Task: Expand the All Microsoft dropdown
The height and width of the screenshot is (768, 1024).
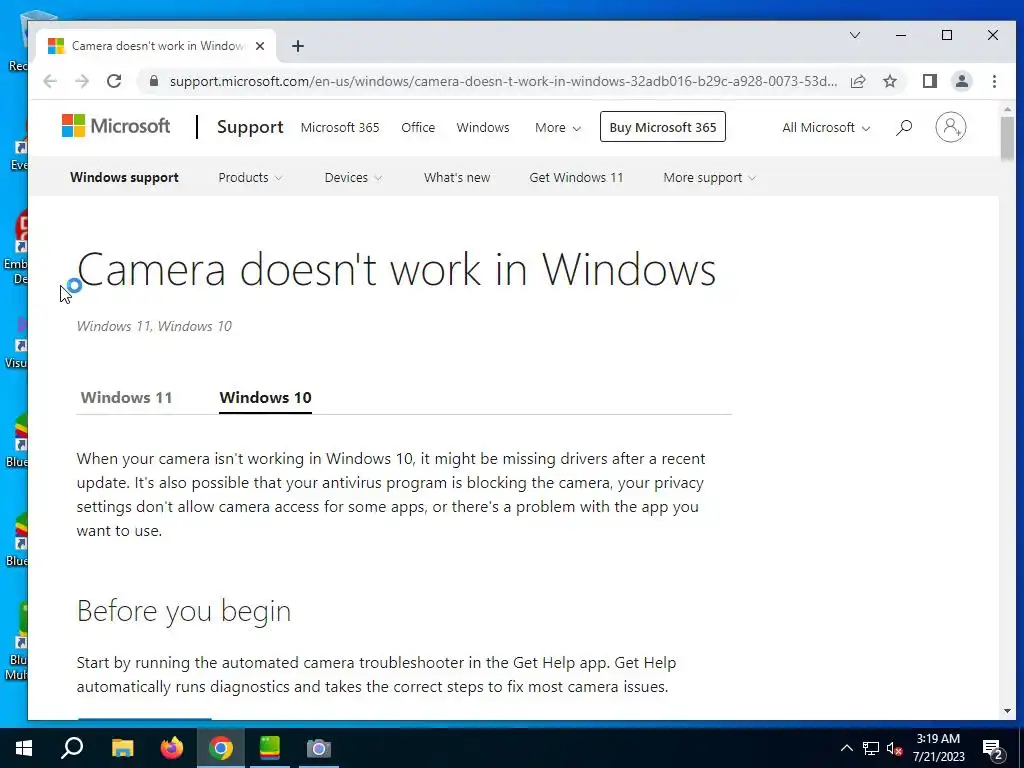Action: (x=825, y=127)
